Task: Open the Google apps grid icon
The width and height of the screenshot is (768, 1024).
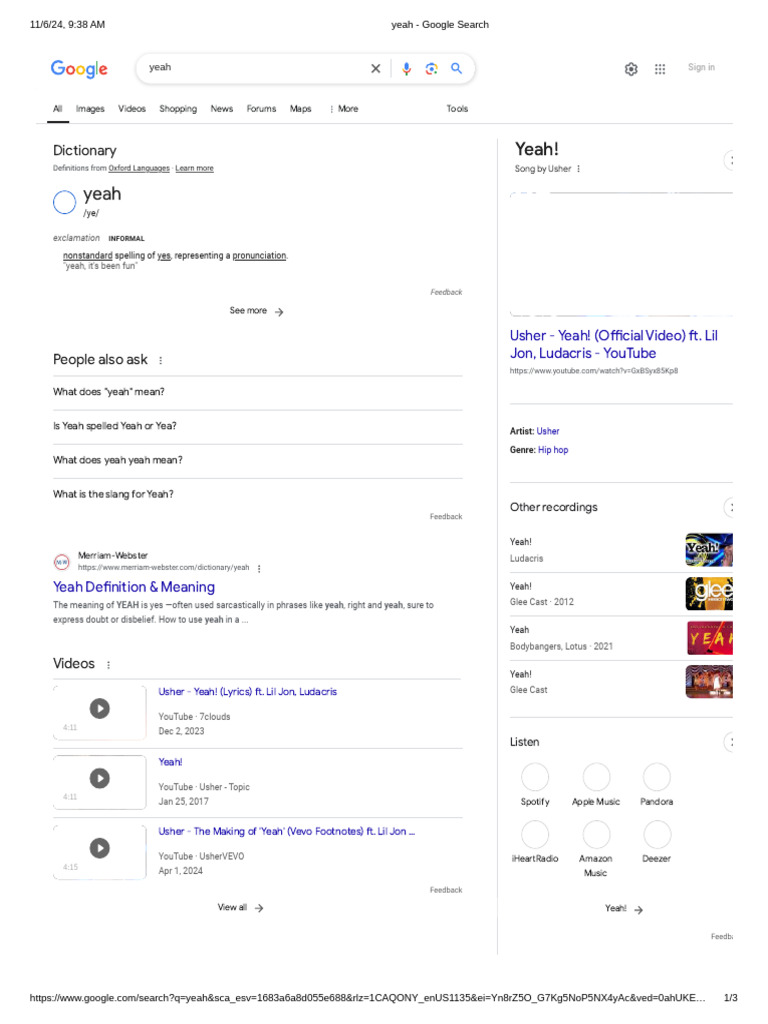Action: (x=660, y=69)
